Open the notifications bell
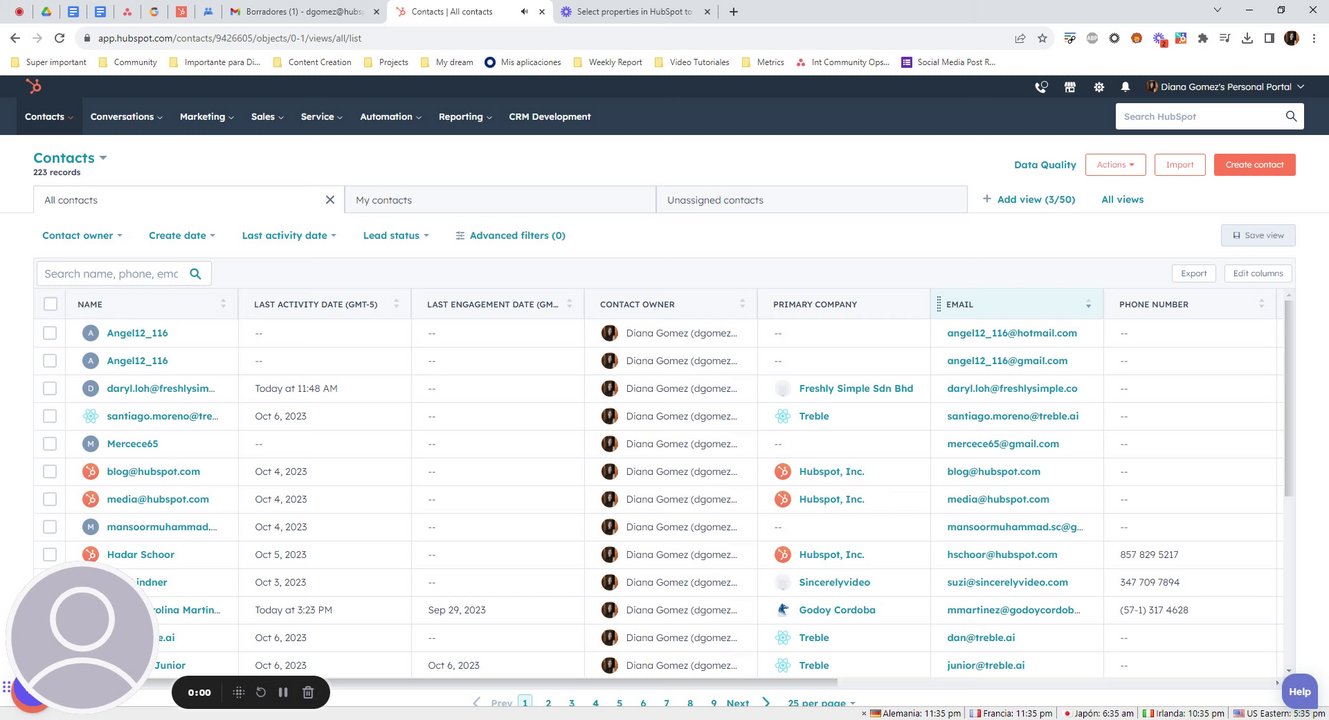 pos(1126,87)
